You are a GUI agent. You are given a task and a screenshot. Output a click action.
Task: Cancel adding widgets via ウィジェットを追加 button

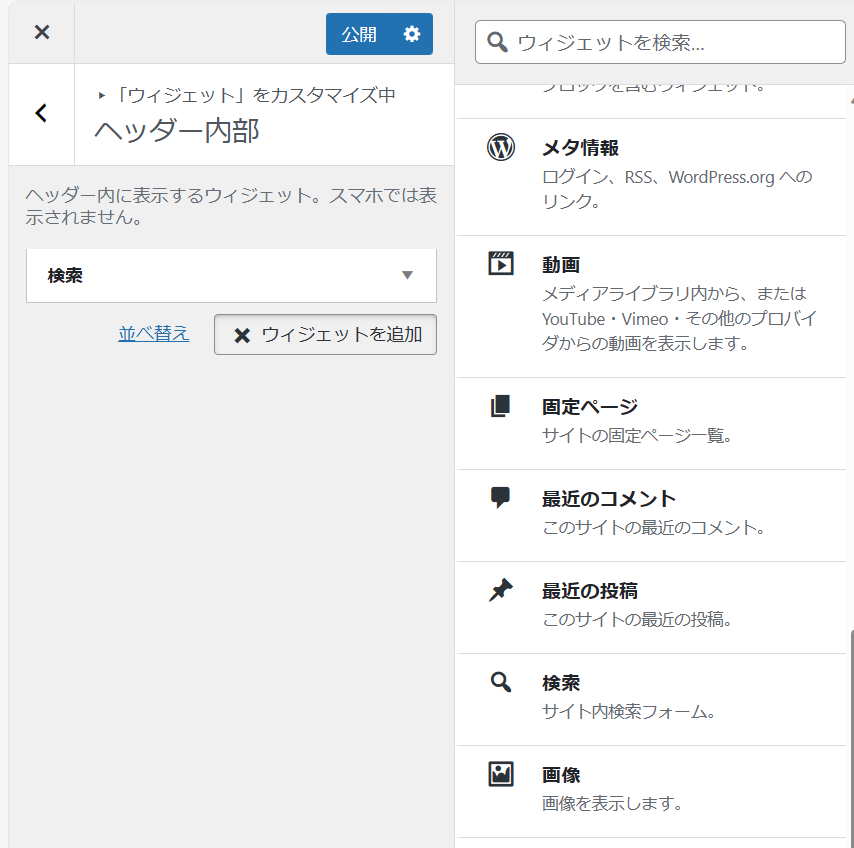click(x=325, y=334)
